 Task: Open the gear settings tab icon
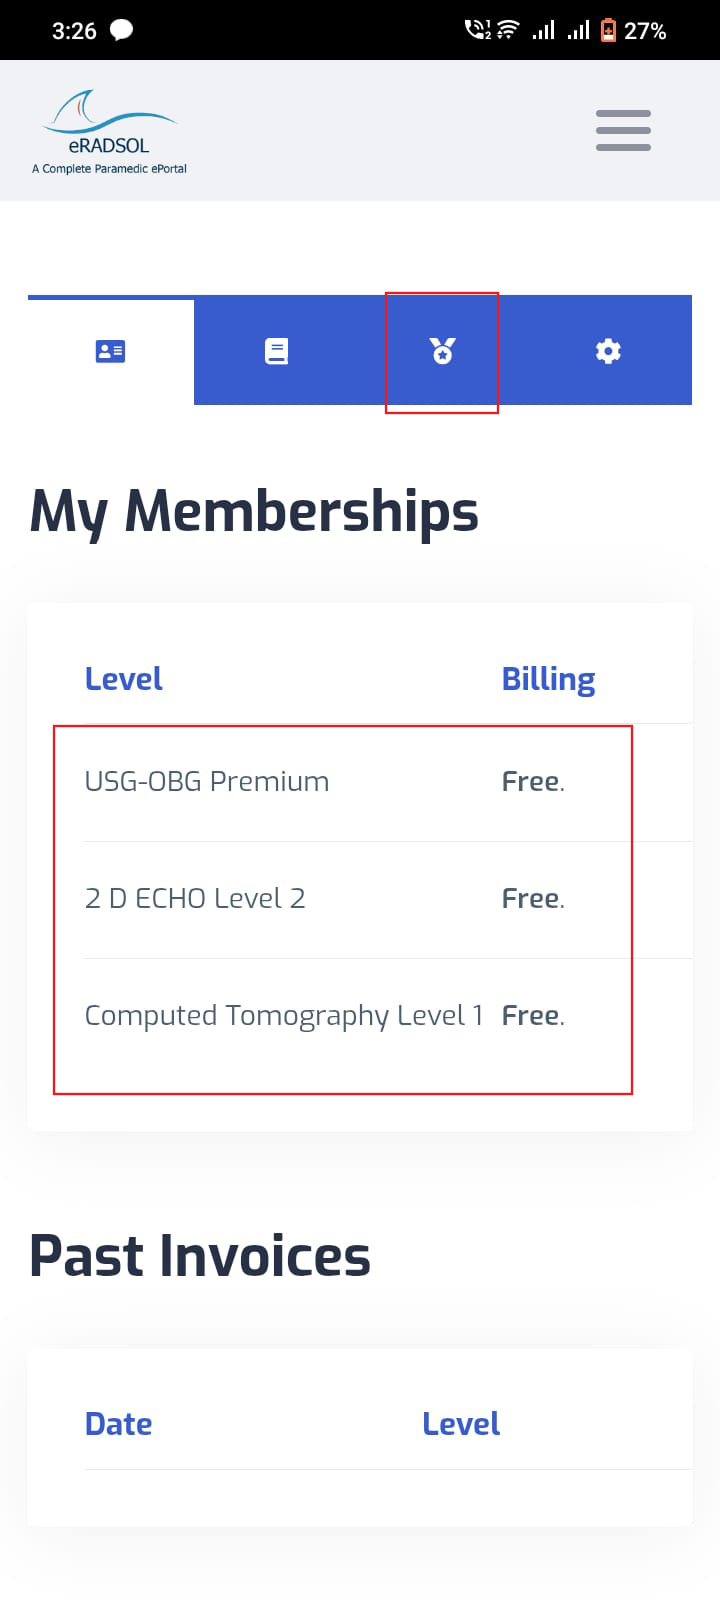[608, 351]
